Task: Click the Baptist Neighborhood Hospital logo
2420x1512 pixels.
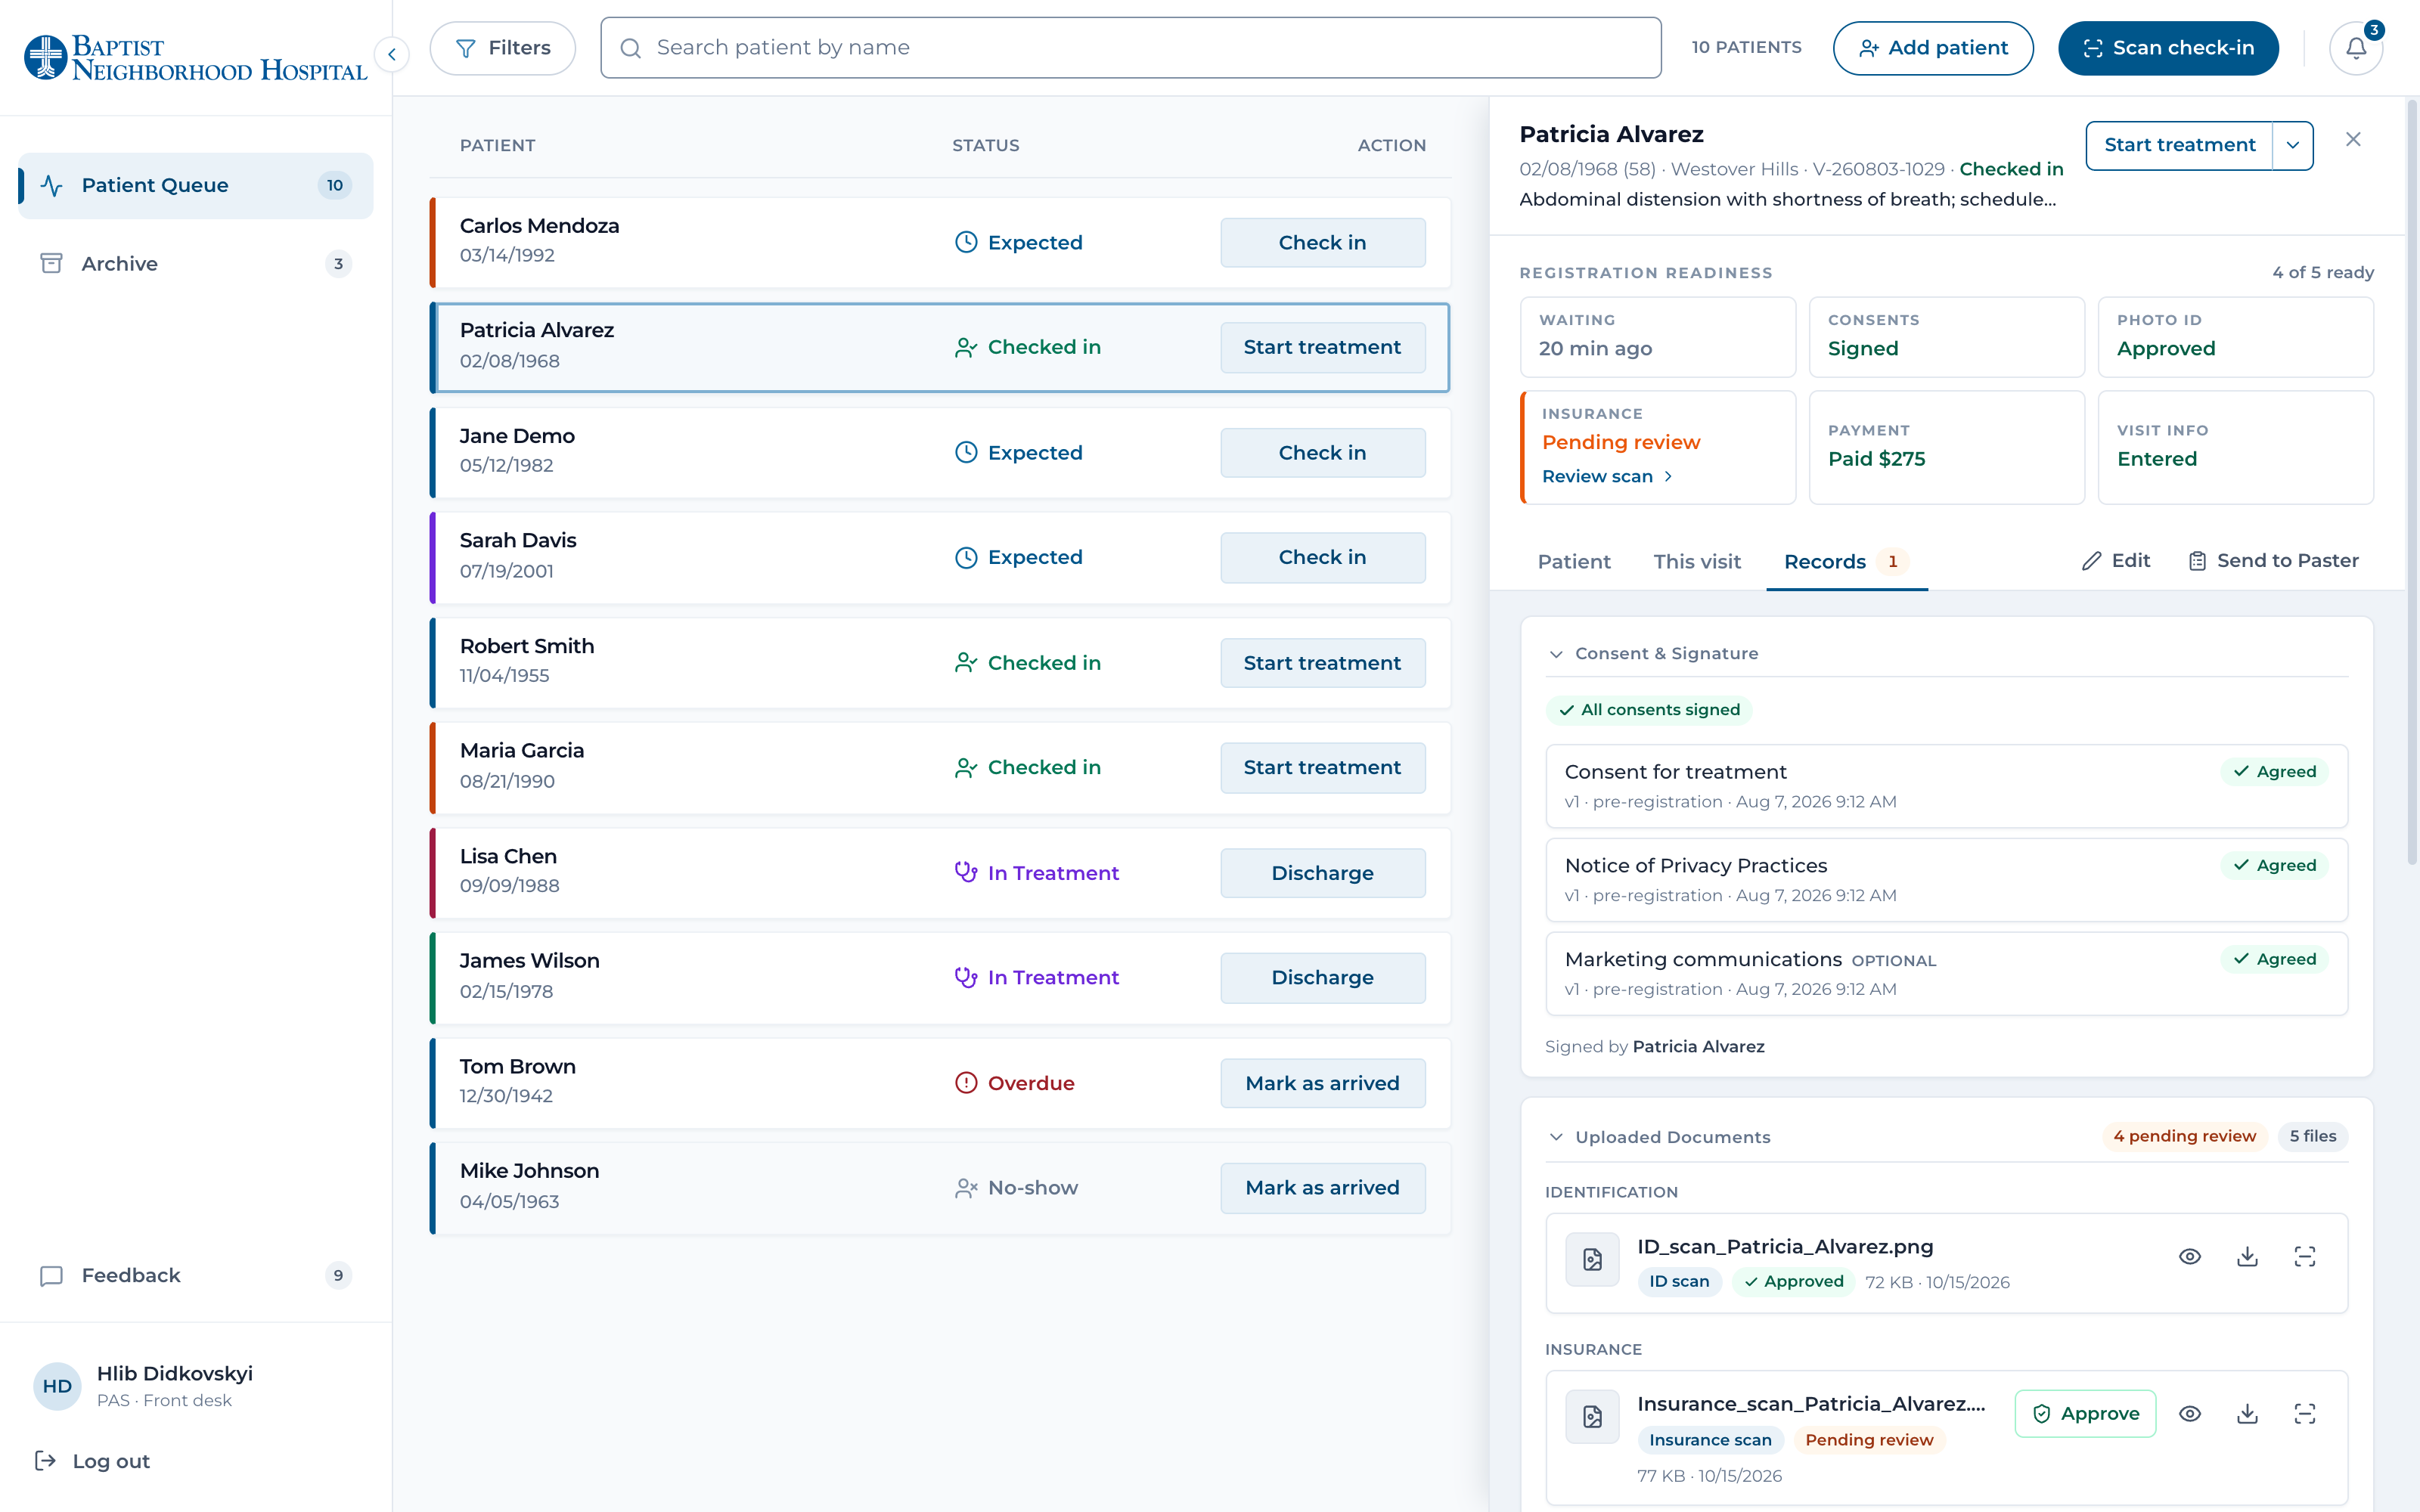Action: point(195,58)
